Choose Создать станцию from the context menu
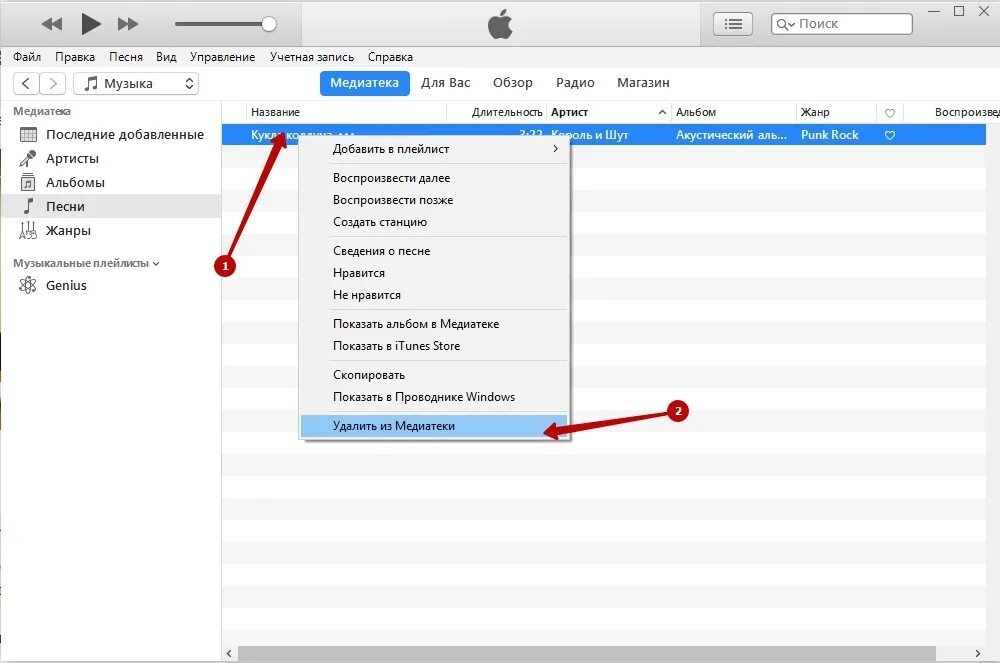Image resolution: width=1000 pixels, height=663 pixels. pos(434,222)
